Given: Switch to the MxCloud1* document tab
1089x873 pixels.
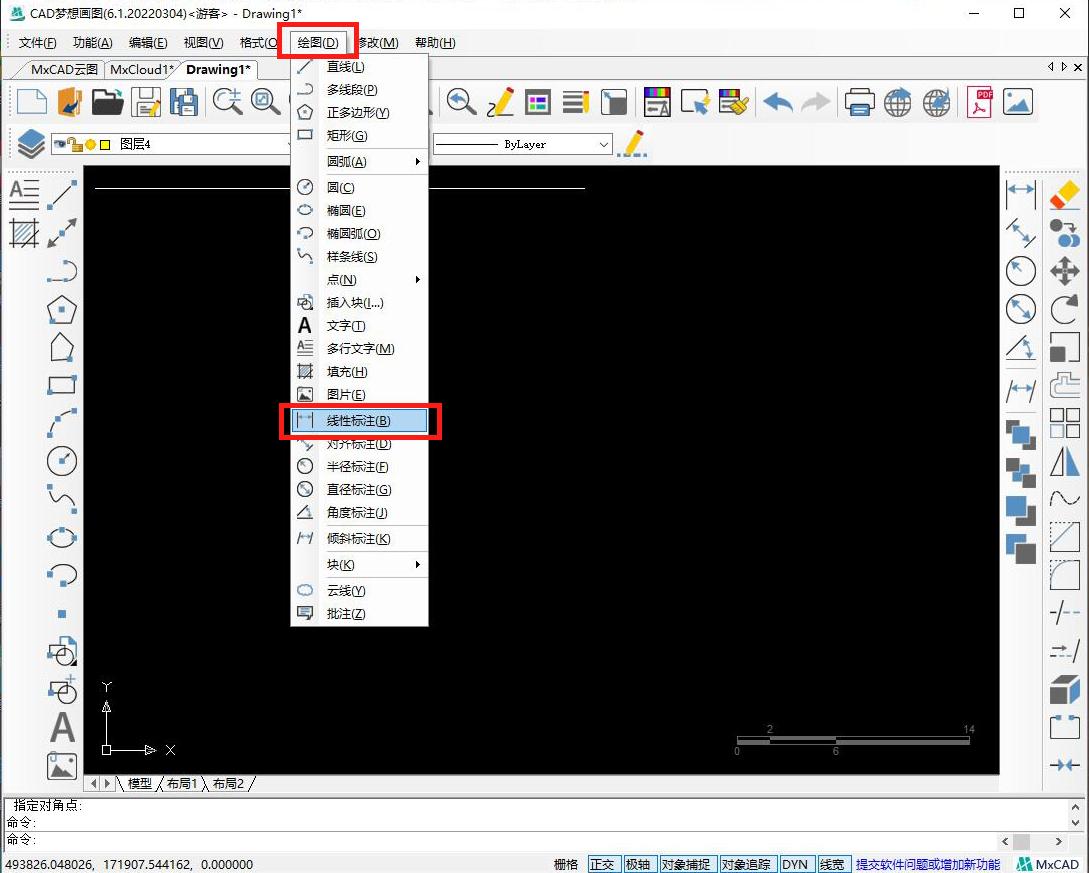Looking at the screenshot, I should pos(142,70).
